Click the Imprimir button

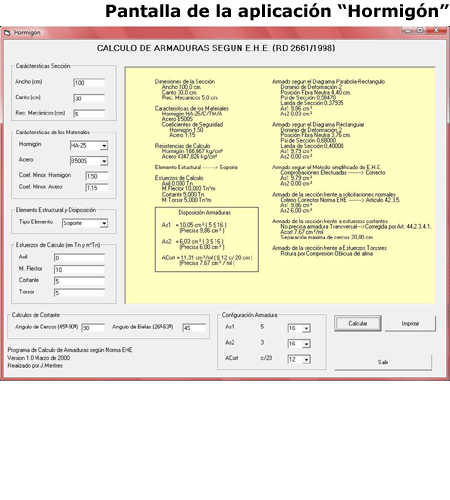coord(410,323)
